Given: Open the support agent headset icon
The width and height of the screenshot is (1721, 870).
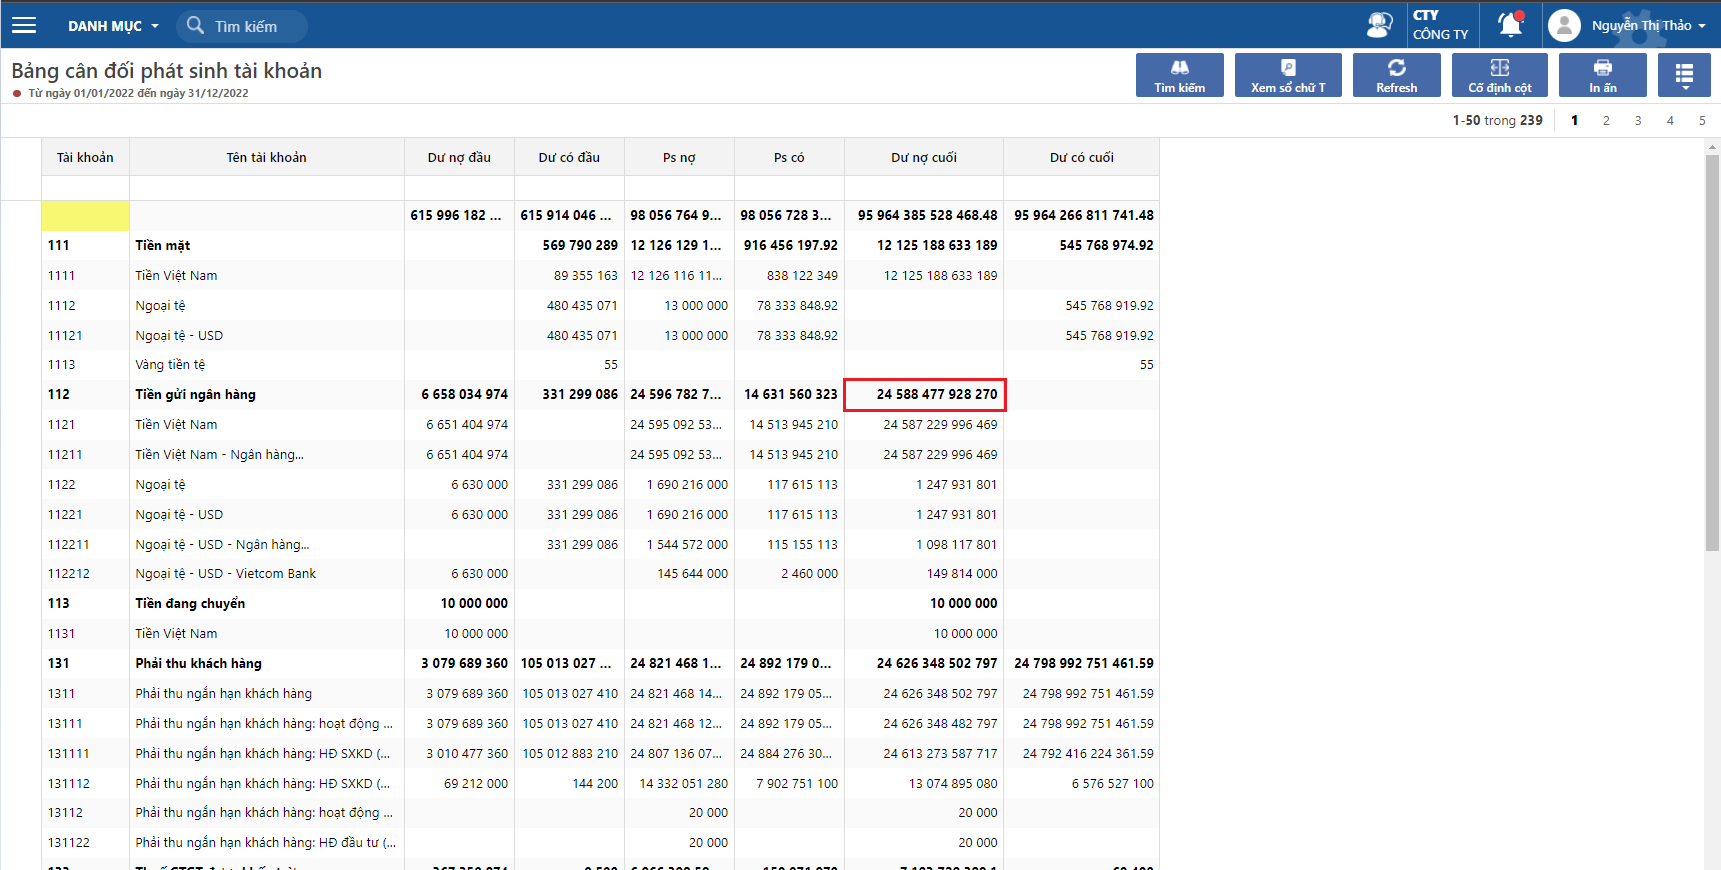Looking at the screenshot, I should (1379, 25).
